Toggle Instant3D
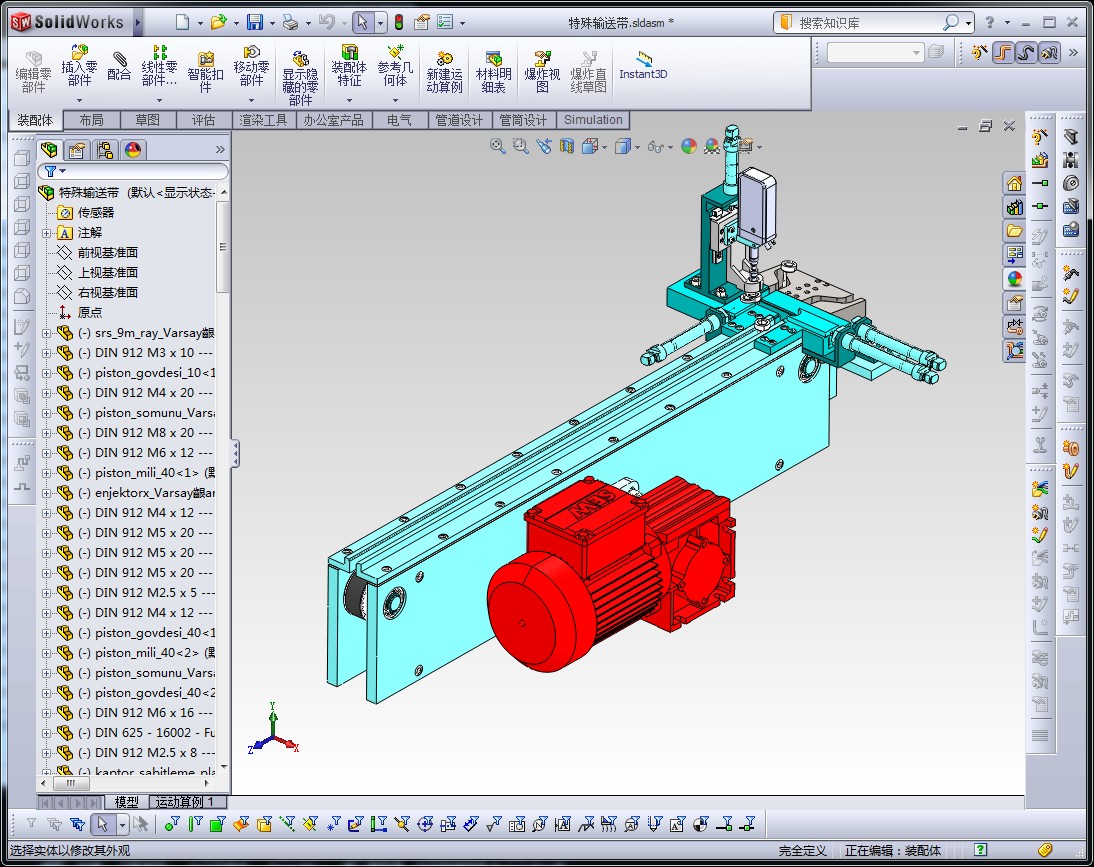 [643, 66]
